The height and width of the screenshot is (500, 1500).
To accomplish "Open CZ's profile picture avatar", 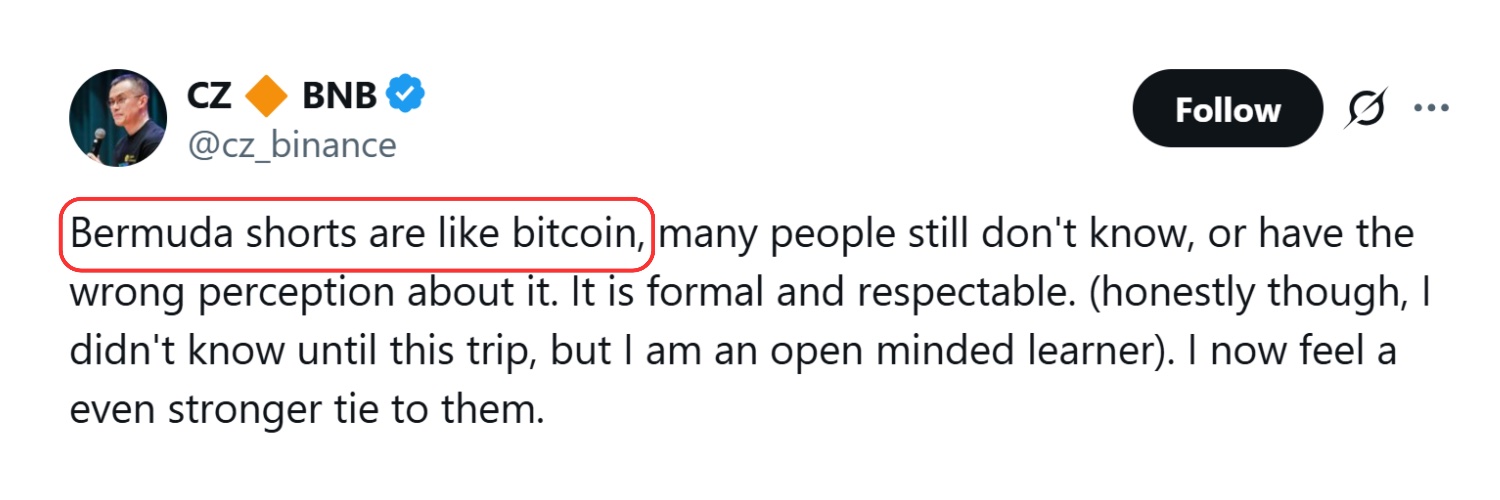I will pos(117,118).
